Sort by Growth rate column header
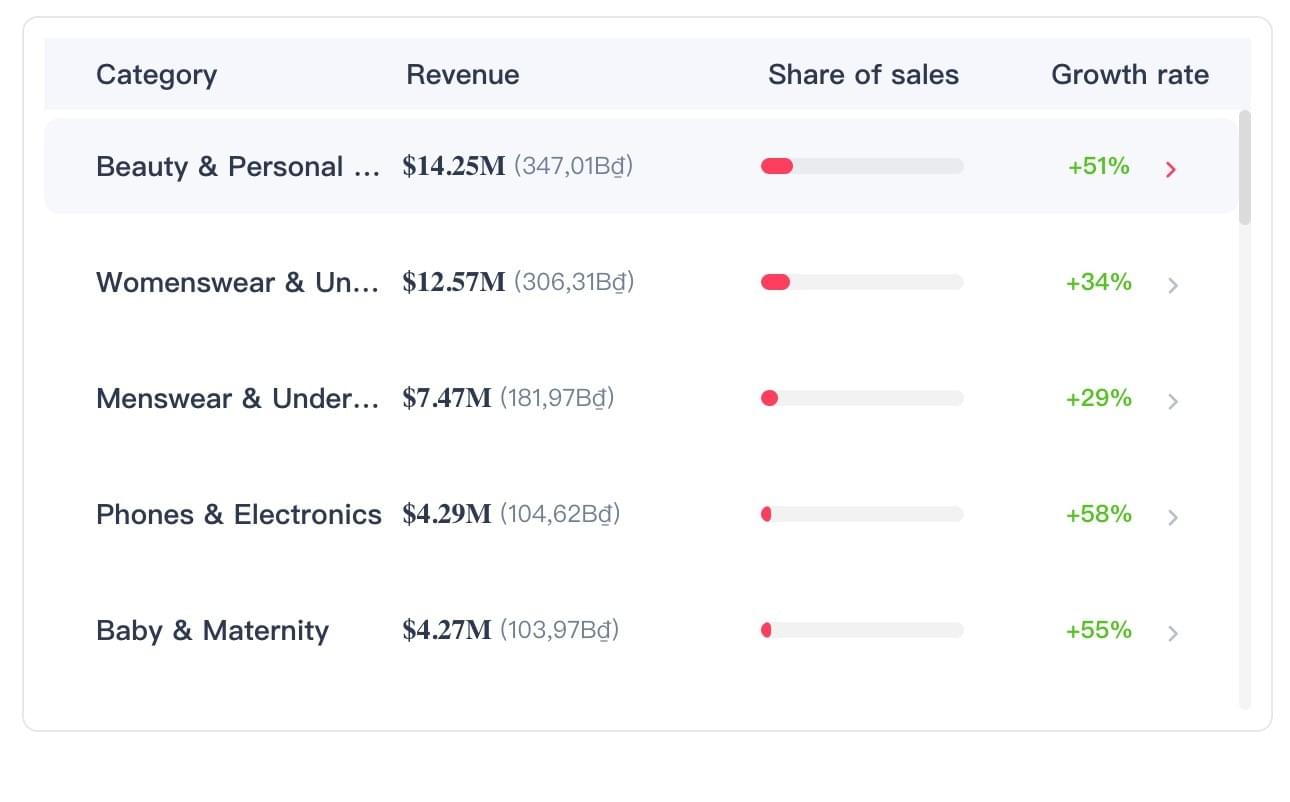1290x802 pixels. point(1129,75)
